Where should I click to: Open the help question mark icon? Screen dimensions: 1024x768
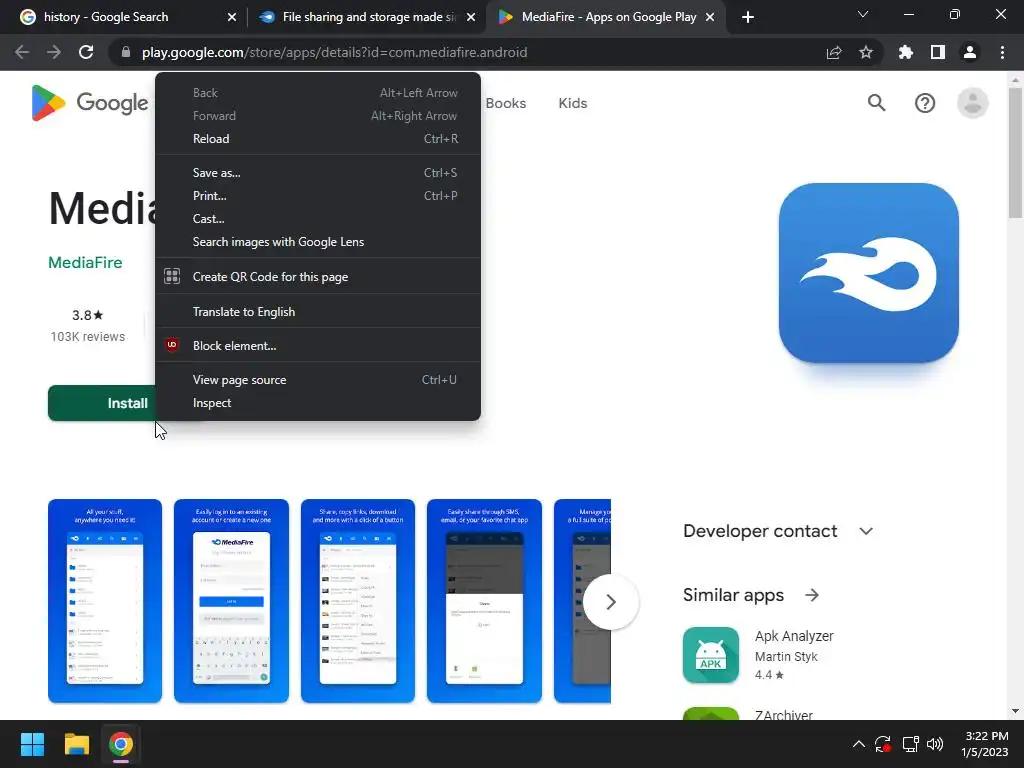click(x=925, y=103)
